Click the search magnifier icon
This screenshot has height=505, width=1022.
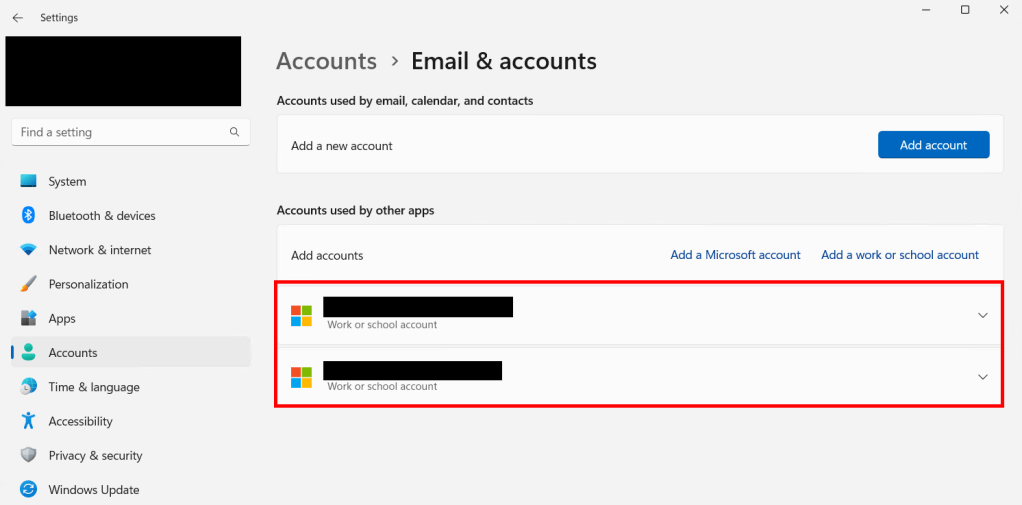coord(234,132)
